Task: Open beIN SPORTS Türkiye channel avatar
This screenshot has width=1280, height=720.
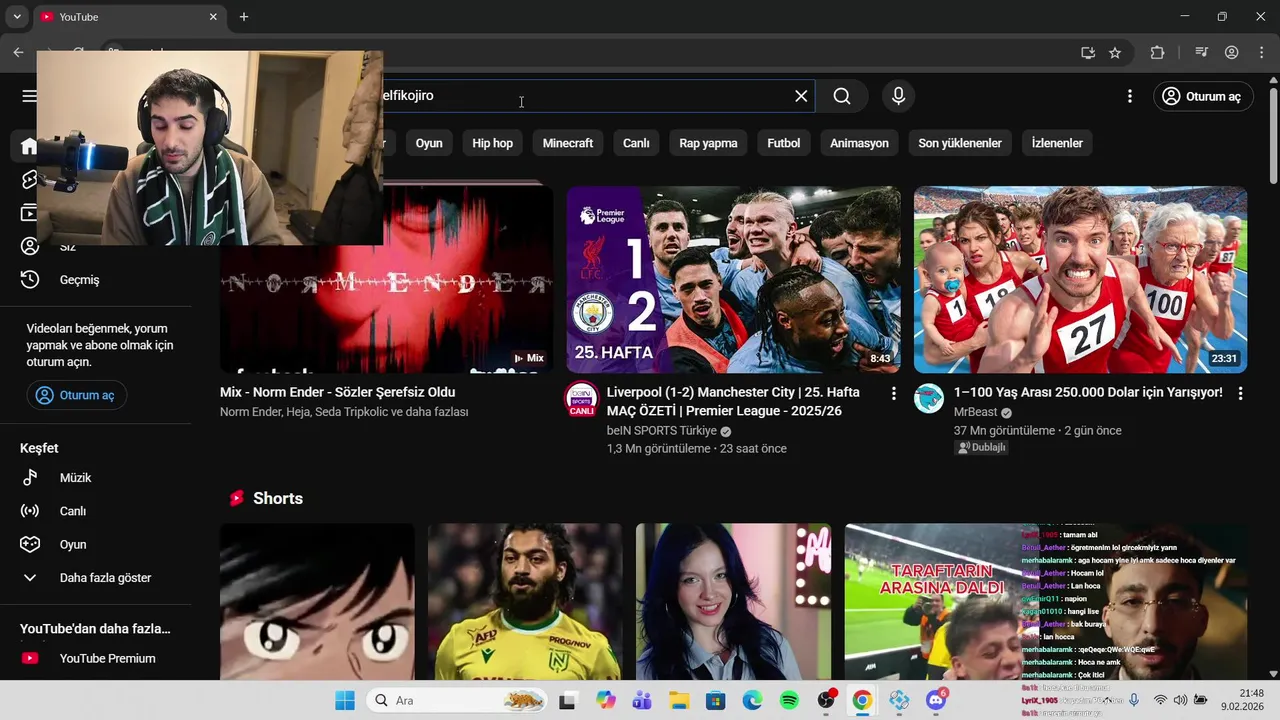Action: pyautogui.click(x=582, y=399)
